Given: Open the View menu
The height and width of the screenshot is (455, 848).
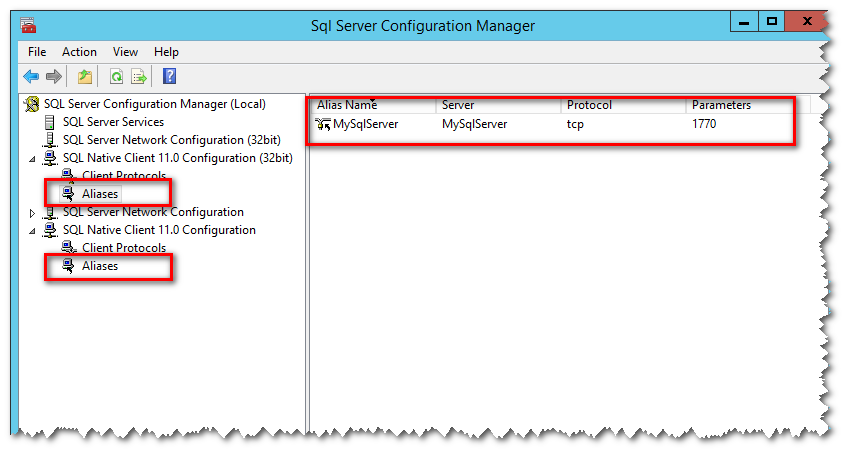Looking at the screenshot, I should pyautogui.click(x=125, y=52).
